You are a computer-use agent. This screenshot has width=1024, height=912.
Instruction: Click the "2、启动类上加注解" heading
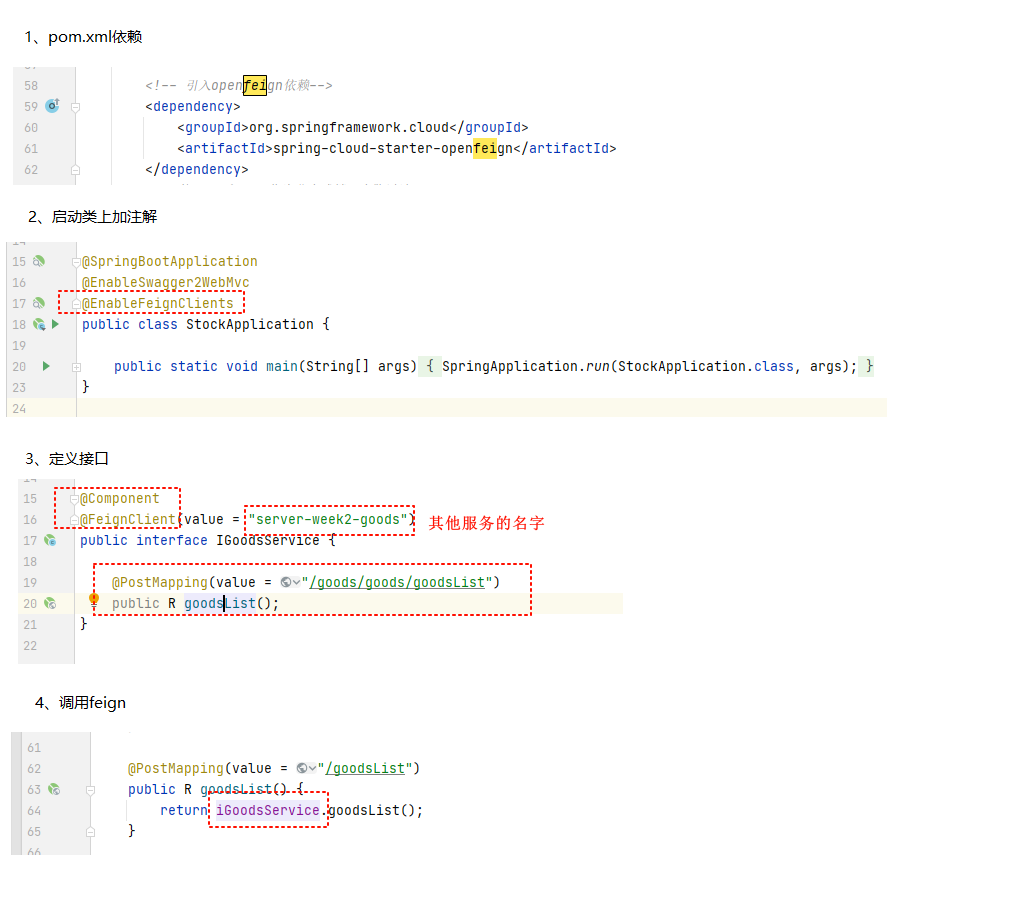pos(93,217)
